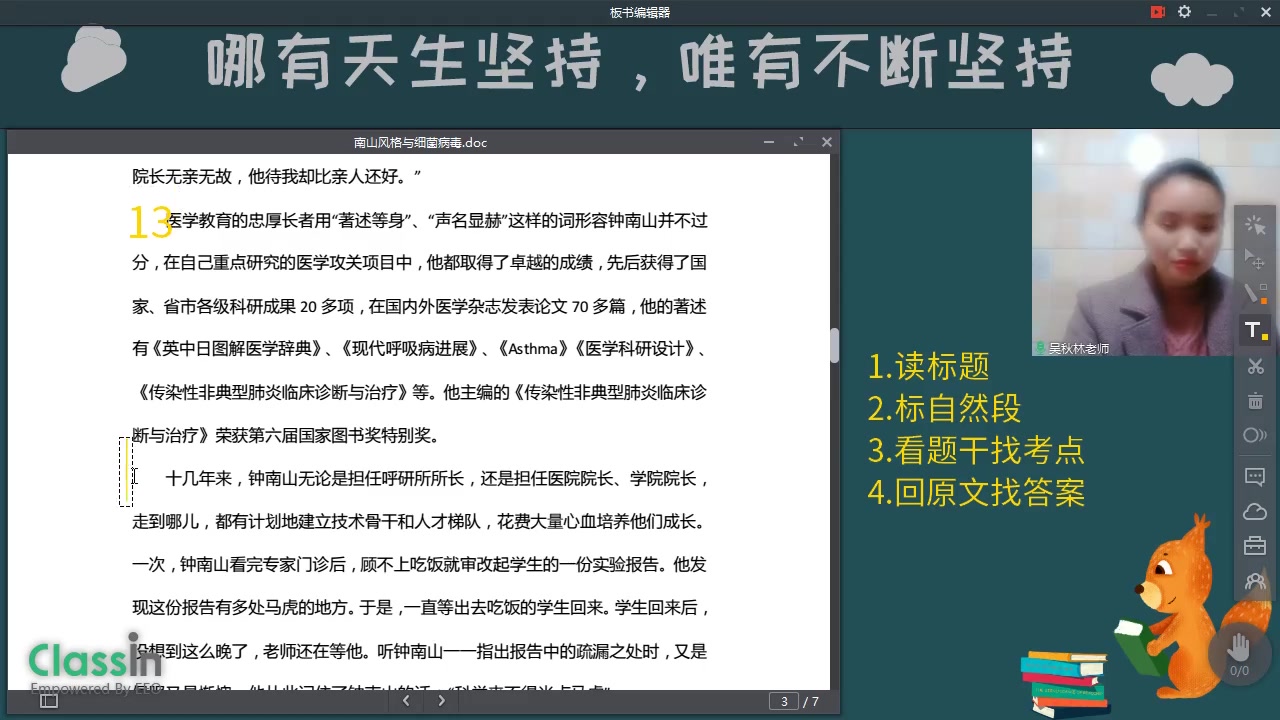Click the line '院长无亲无故'
This screenshot has height=720, width=1280.
click(277, 177)
